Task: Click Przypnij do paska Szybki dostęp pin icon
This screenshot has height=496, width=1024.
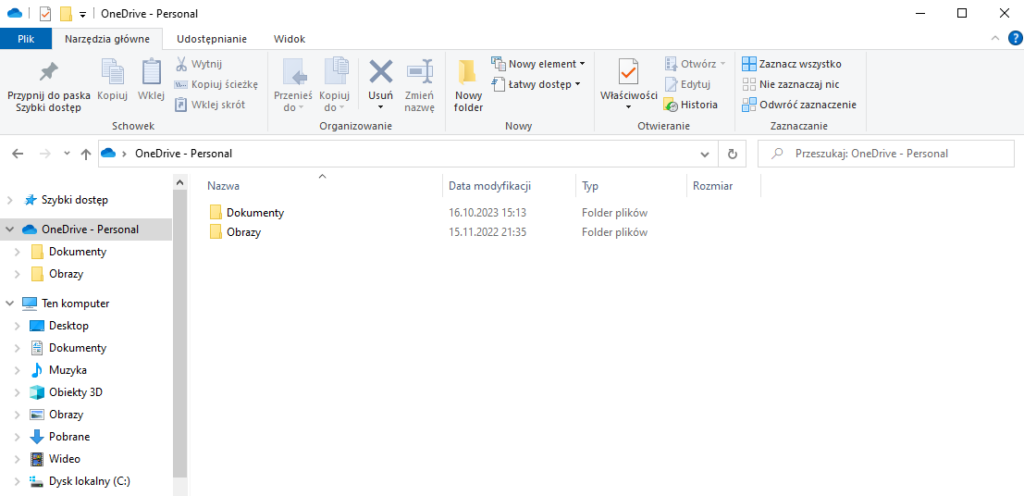Action: [48, 71]
